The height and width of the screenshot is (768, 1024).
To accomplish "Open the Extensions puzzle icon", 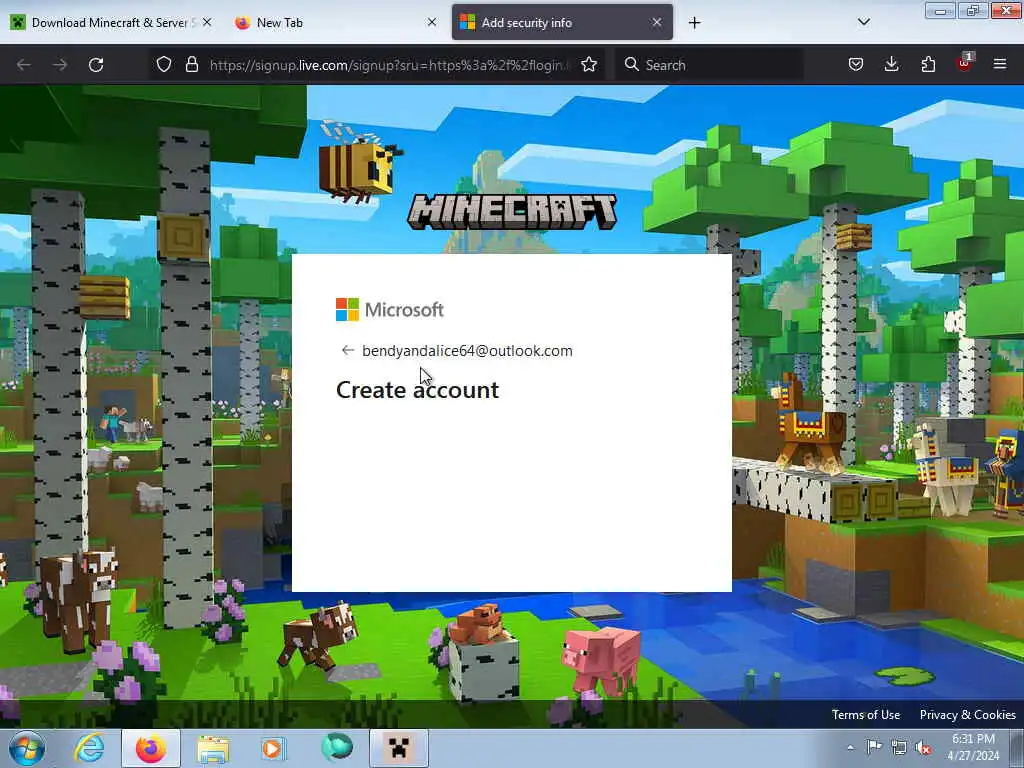I will point(928,65).
